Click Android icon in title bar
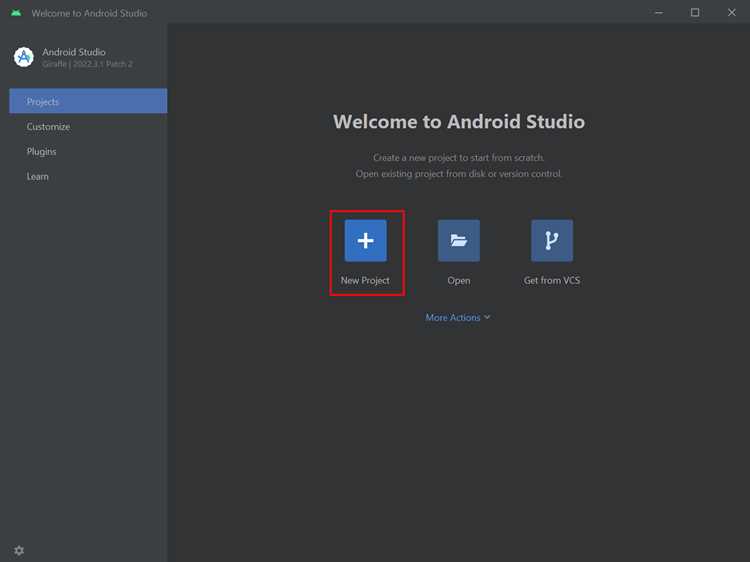Viewport: 750px width, 562px height. click(x=16, y=13)
